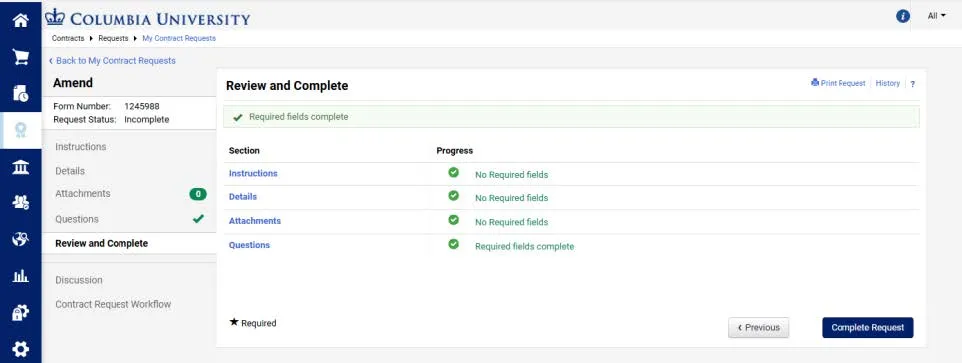
Task: Select Attachments in left navigation
Action: (83, 194)
